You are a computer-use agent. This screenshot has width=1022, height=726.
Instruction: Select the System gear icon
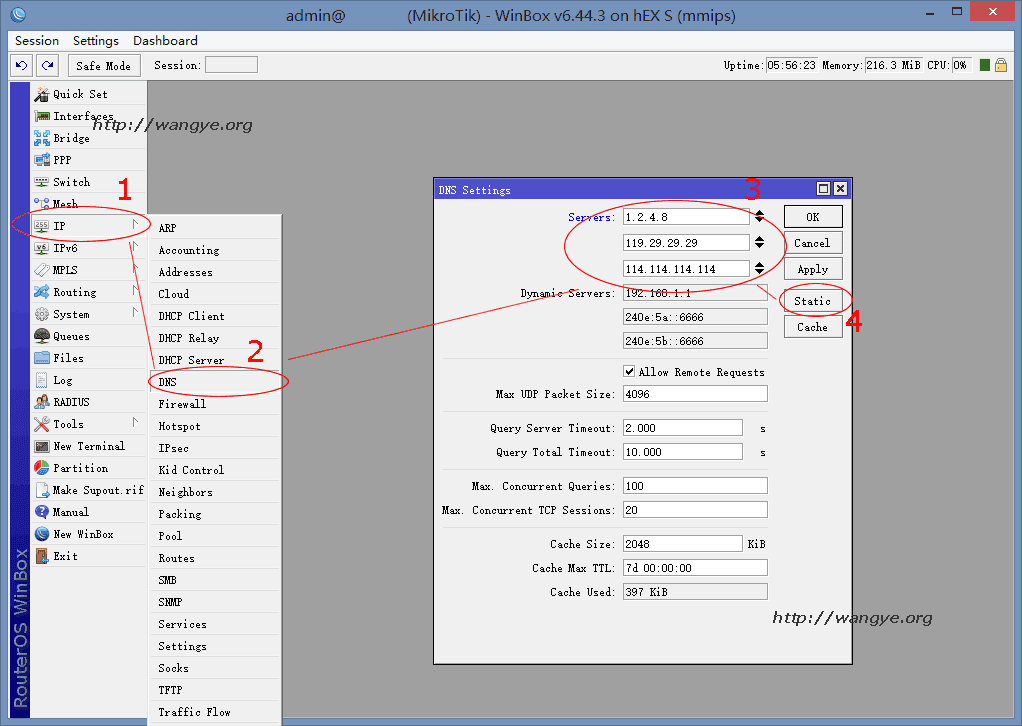coord(42,314)
